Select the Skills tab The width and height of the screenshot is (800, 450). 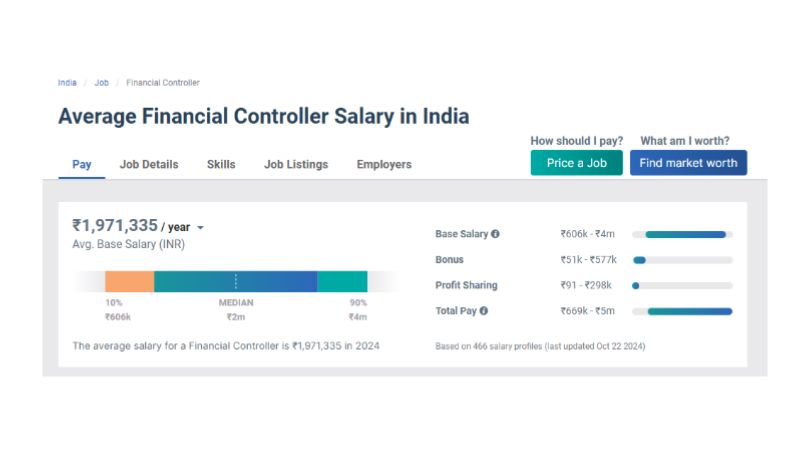click(221, 165)
